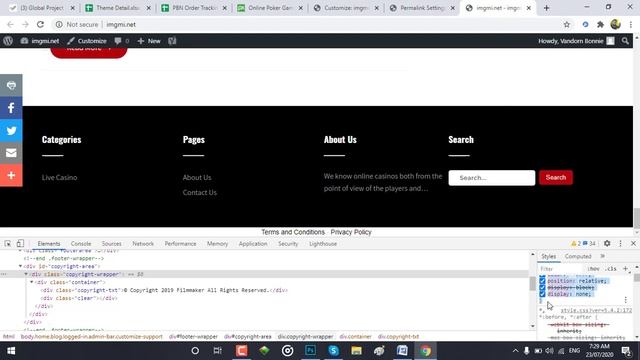Click the Chrome icon in the taskbar
The height and width of the screenshot is (360, 640).
coord(425,351)
